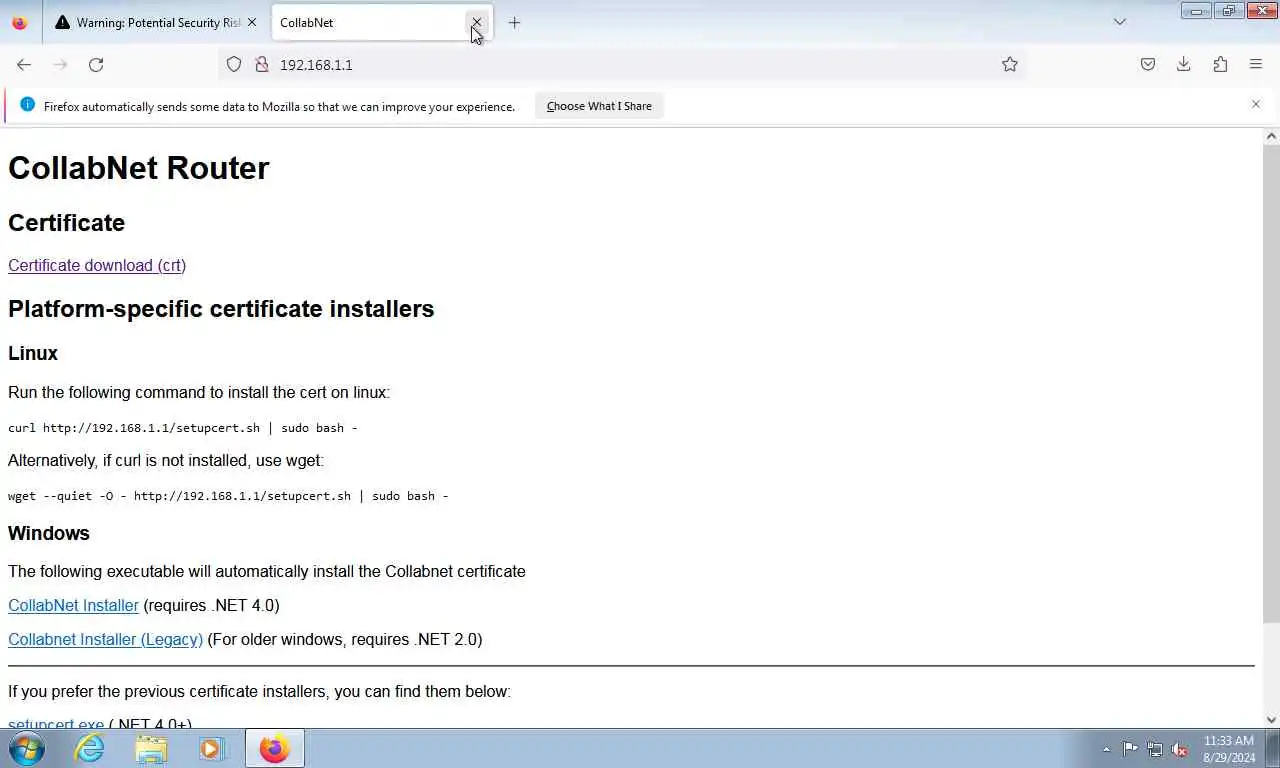Click the vertical scrollbar thumb
Screen dimensions: 1280x768
[1271, 383]
